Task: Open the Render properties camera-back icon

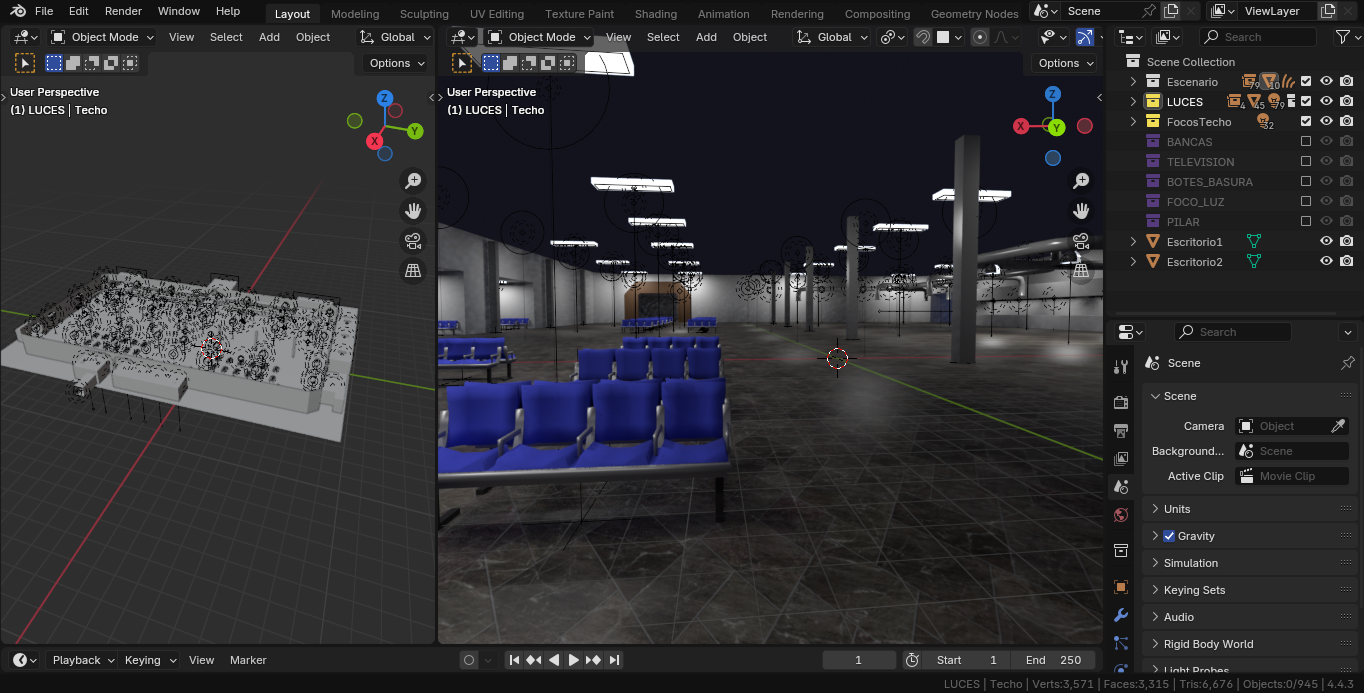Action: (1121, 402)
